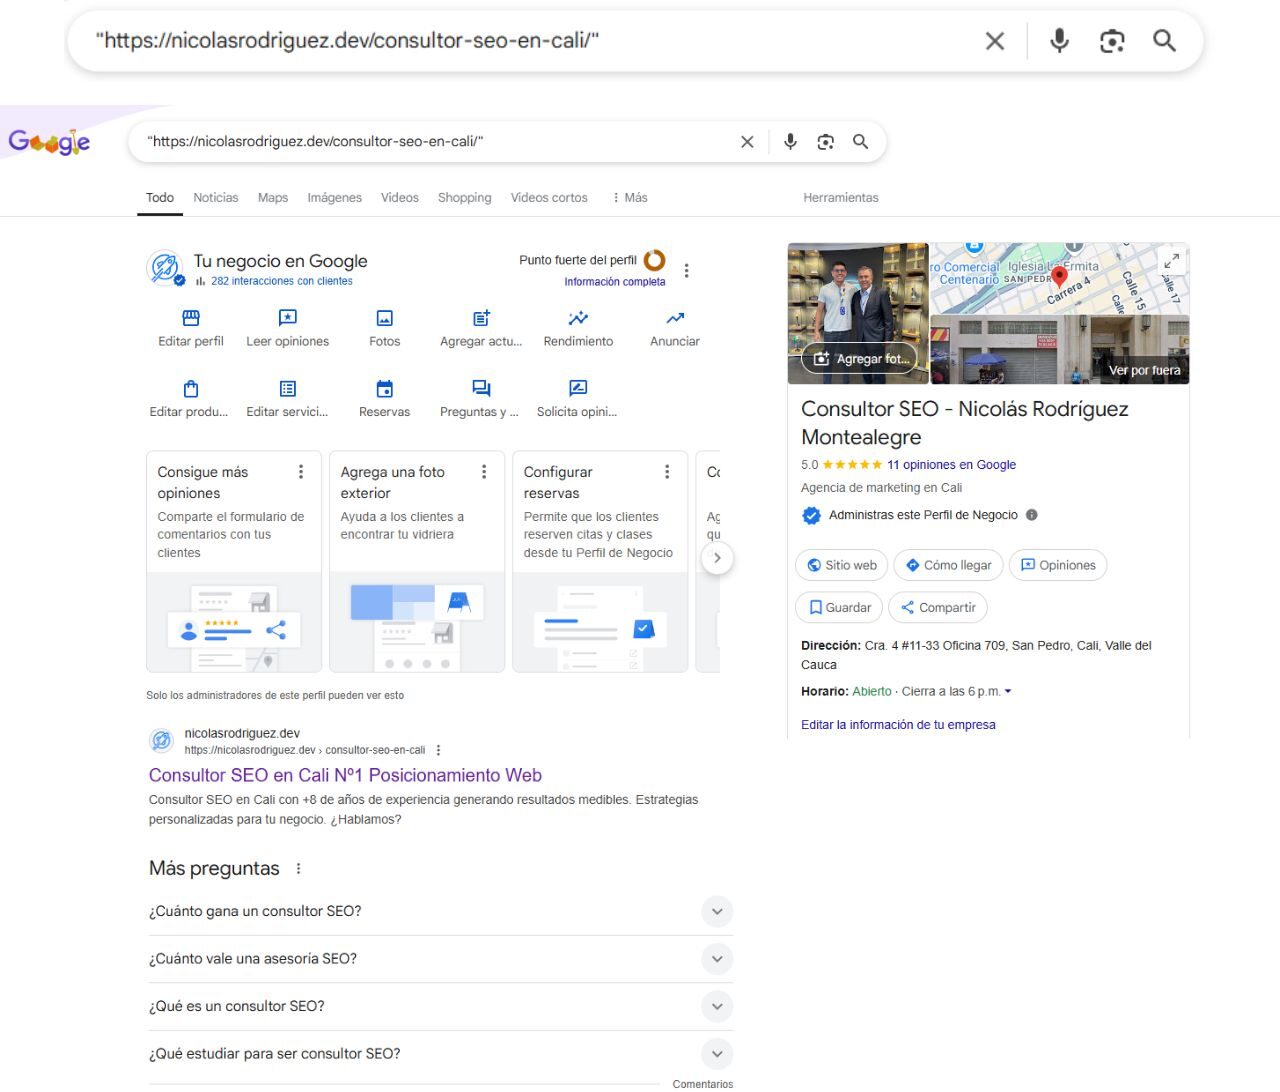The width and height of the screenshot is (1280, 1092).
Task: Start voice search in the large top bar
Action: click(1059, 41)
